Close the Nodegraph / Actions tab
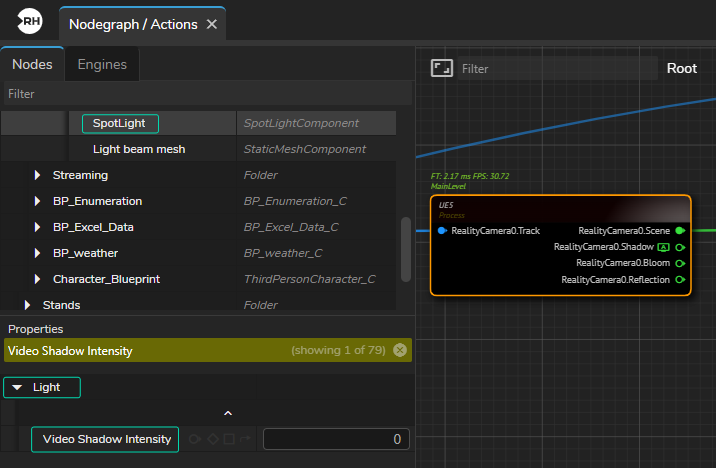716x468 pixels. tap(211, 24)
